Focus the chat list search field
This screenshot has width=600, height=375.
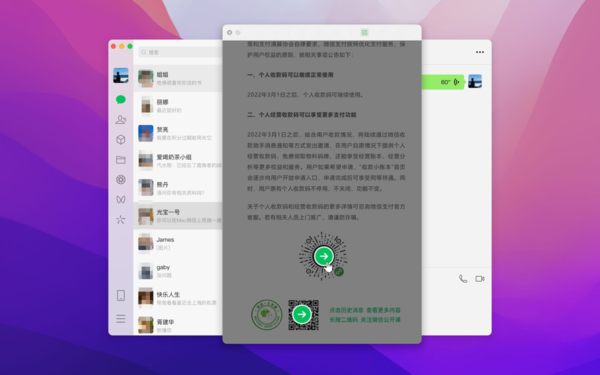(x=180, y=52)
